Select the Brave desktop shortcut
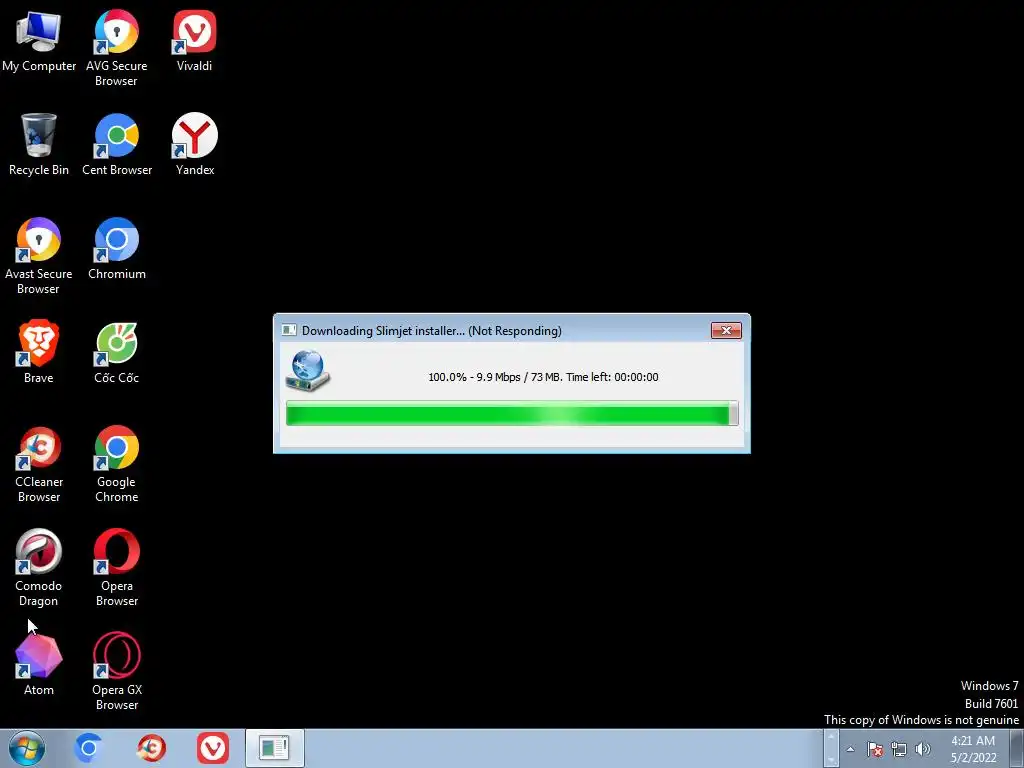 click(x=39, y=353)
